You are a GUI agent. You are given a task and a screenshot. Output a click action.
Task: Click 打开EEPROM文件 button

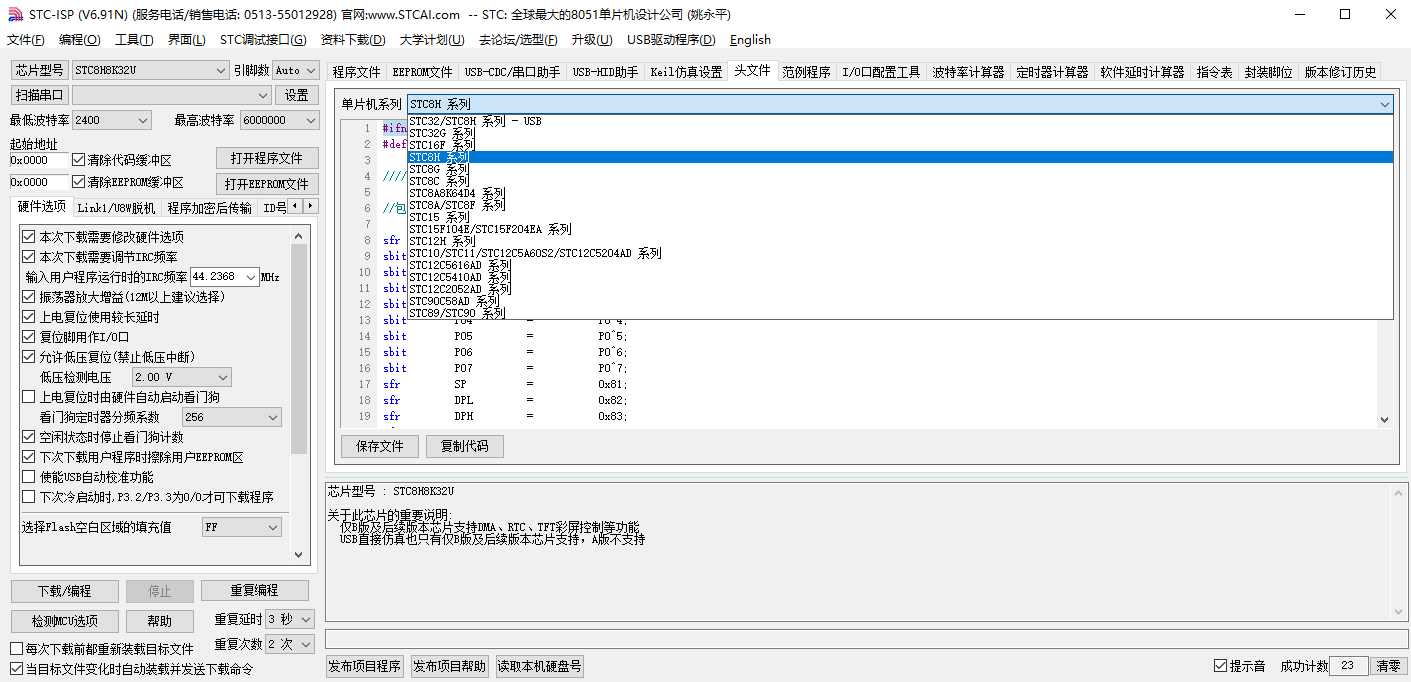[x=267, y=184]
